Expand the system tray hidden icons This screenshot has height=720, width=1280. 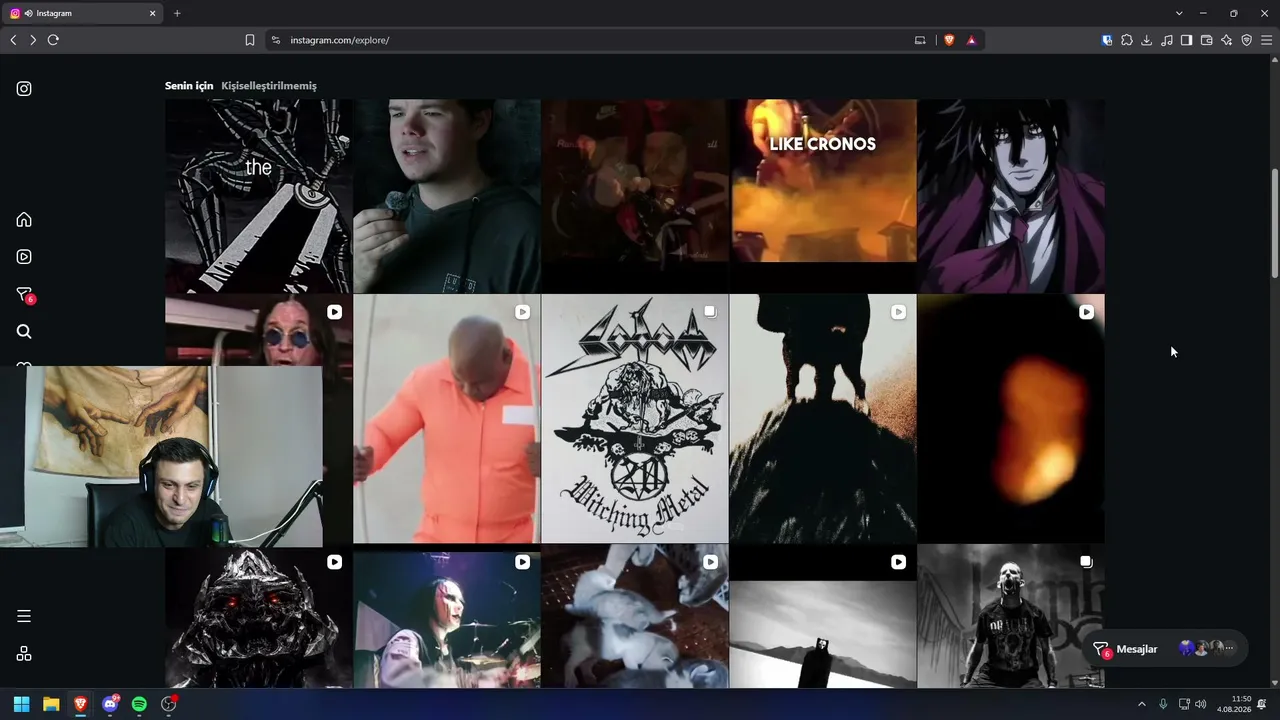point(1142,704)
